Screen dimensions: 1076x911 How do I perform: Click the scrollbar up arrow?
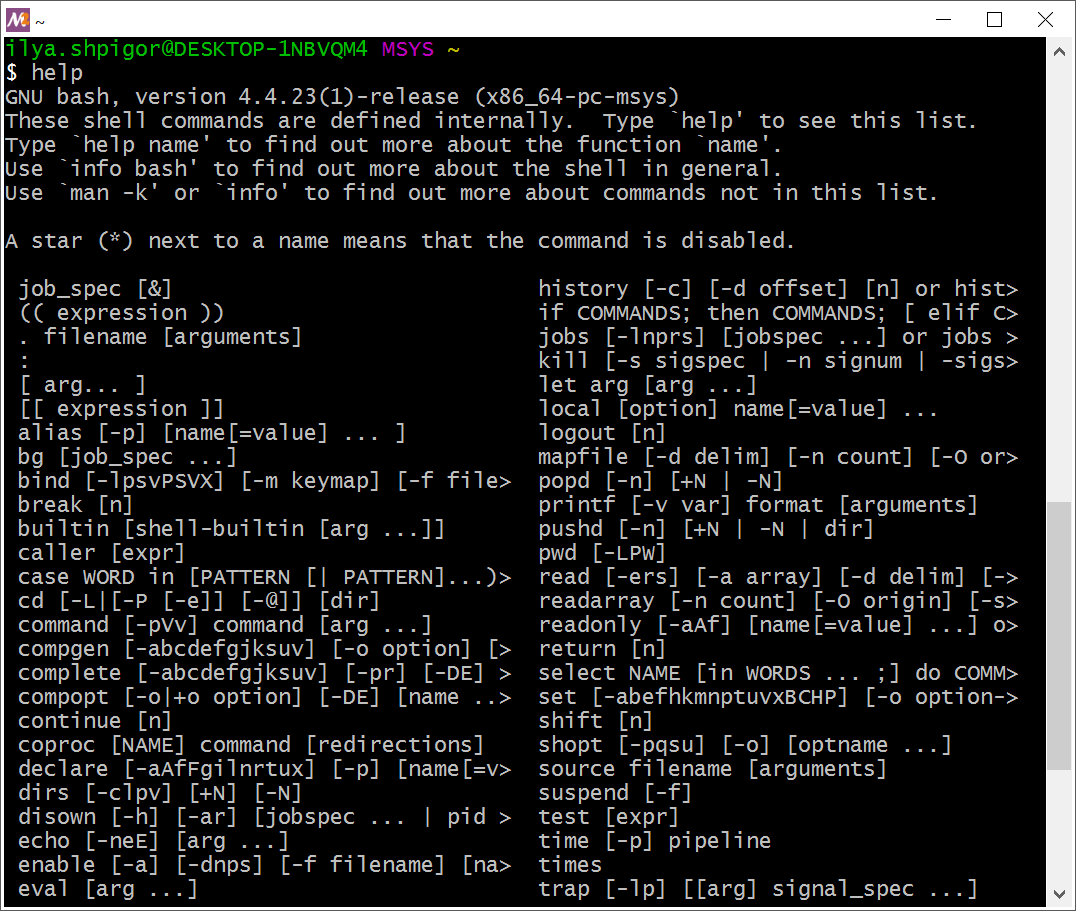click(x=1058, y=48)
